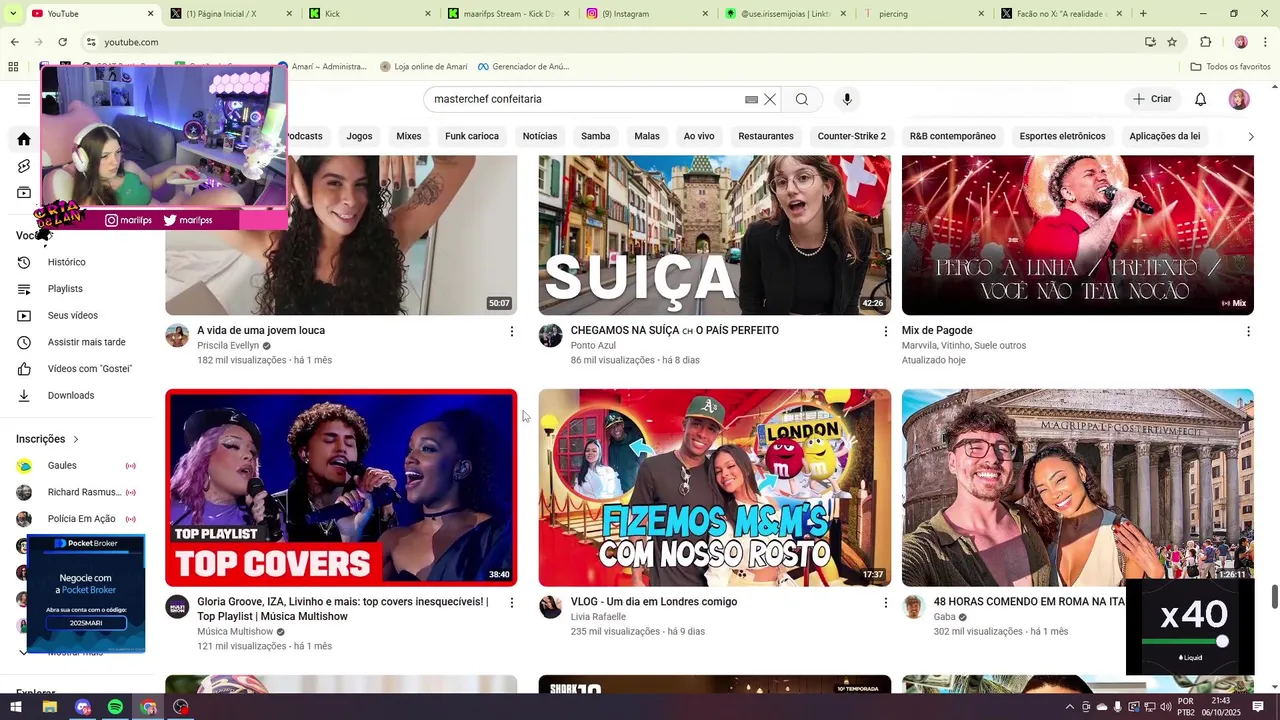Expand the Inscrições section chevron
Screen dimensions: 1280x720
coord(75,439)
